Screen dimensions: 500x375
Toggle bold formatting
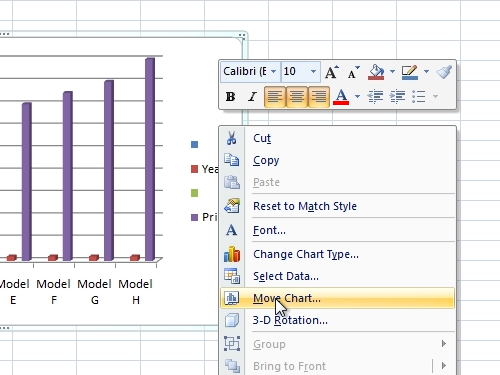coord(230,97)
